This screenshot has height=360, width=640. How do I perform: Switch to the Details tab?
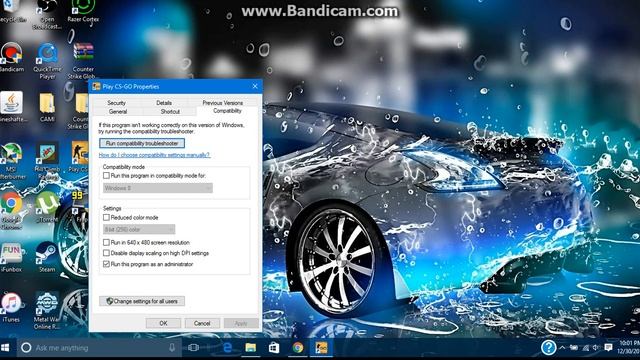click(164, 103)
